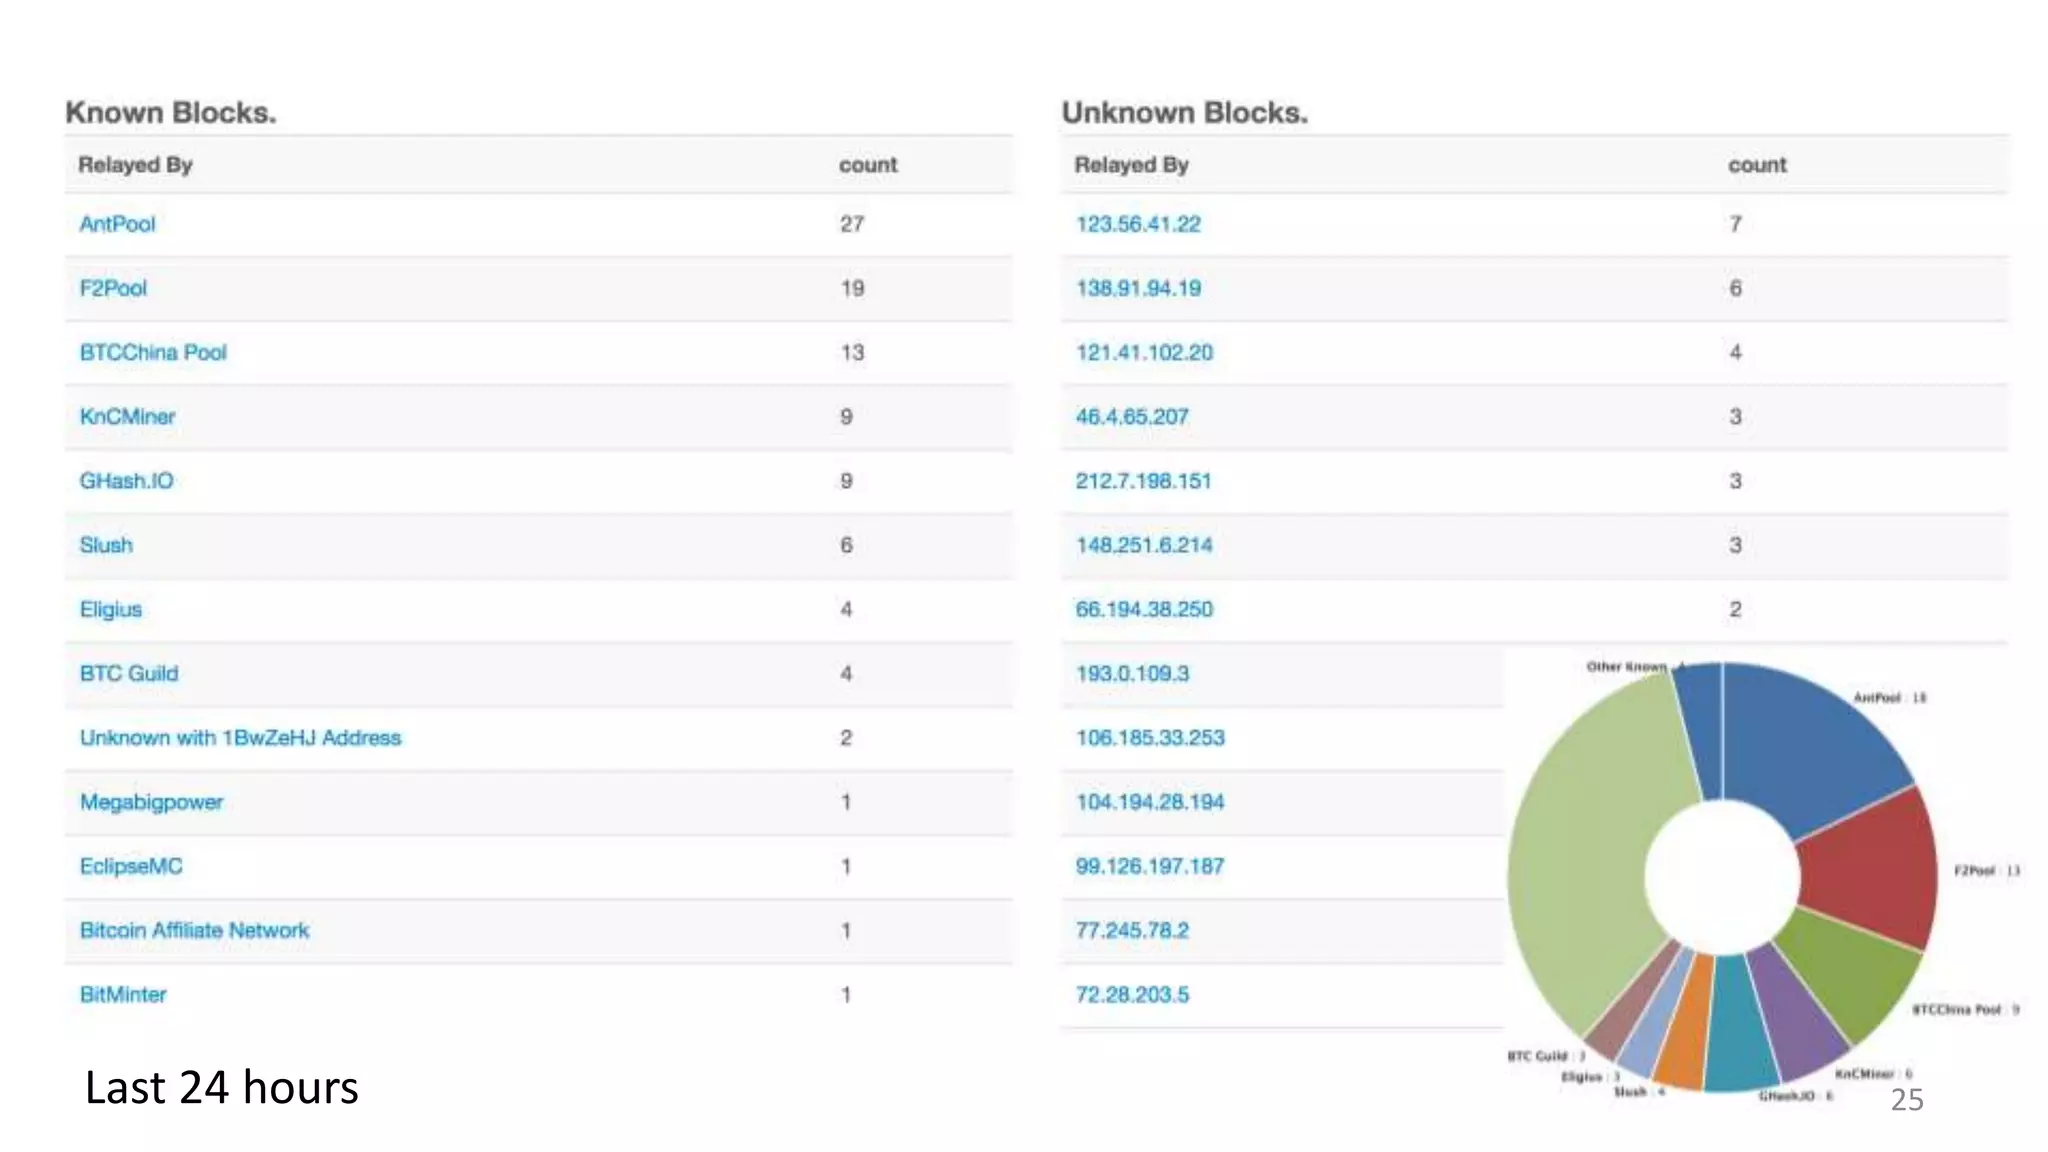Select the KnCMiner link
2048x1152 pixels.
pyautogui.click(x=127, y=416)
